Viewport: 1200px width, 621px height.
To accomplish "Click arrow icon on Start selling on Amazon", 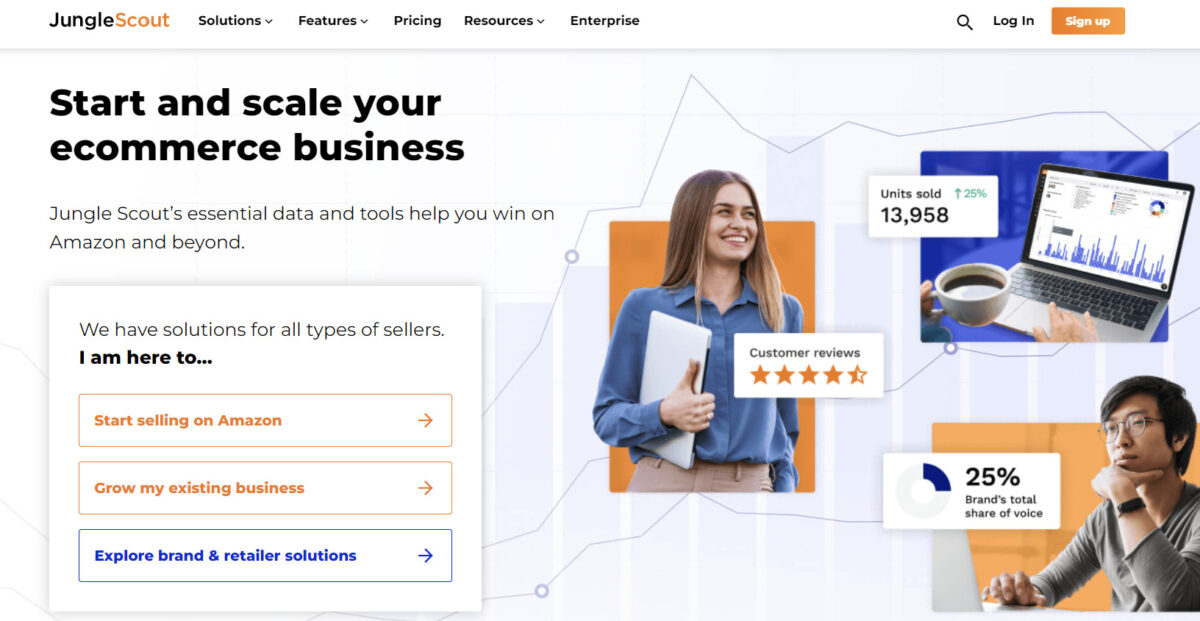I will click(425, 421).
